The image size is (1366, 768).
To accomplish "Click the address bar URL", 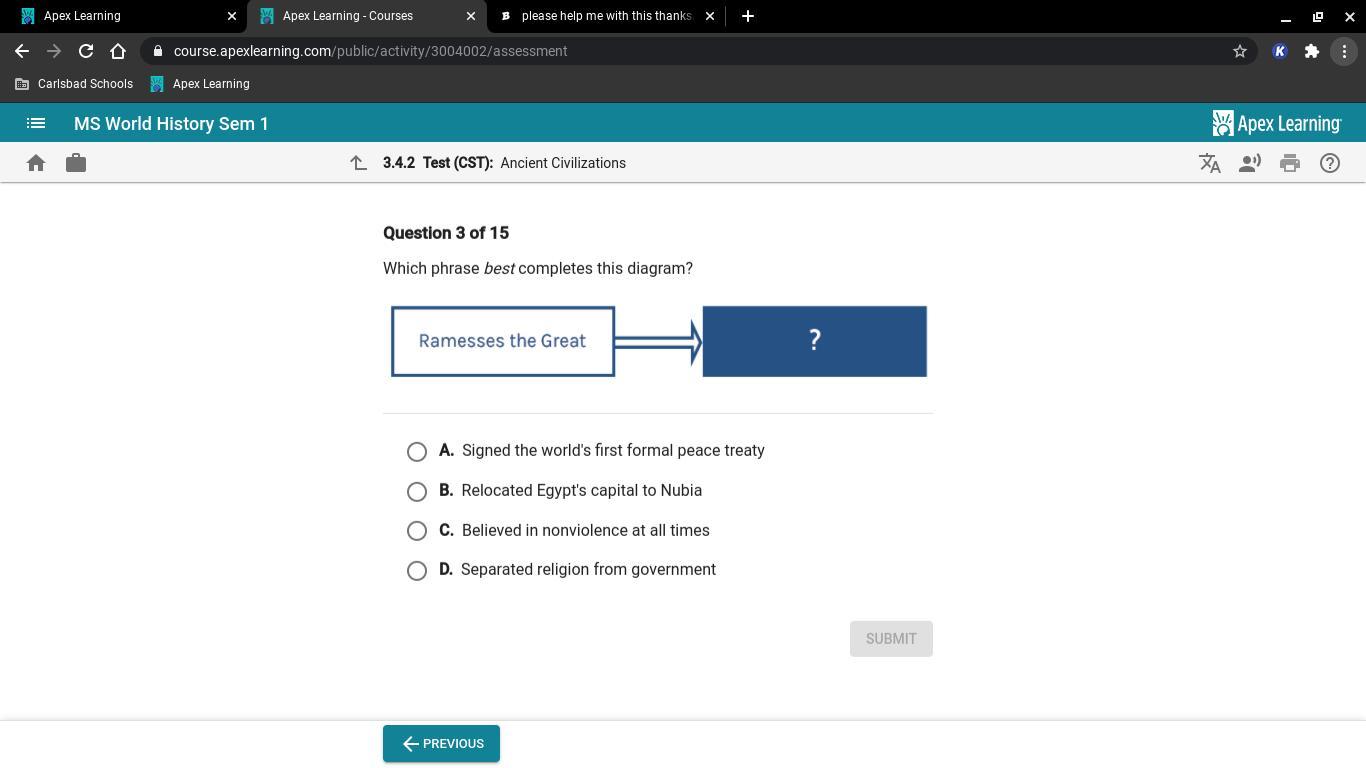I will point(370,51).
